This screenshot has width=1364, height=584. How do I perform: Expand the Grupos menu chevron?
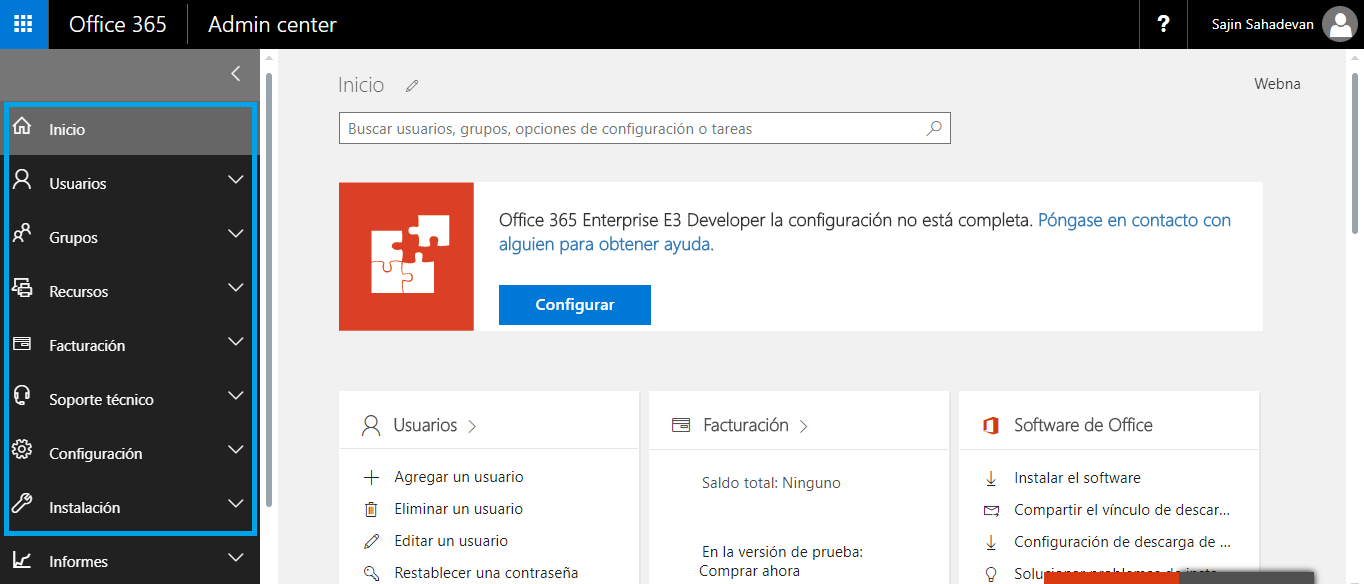click(236, 234)
